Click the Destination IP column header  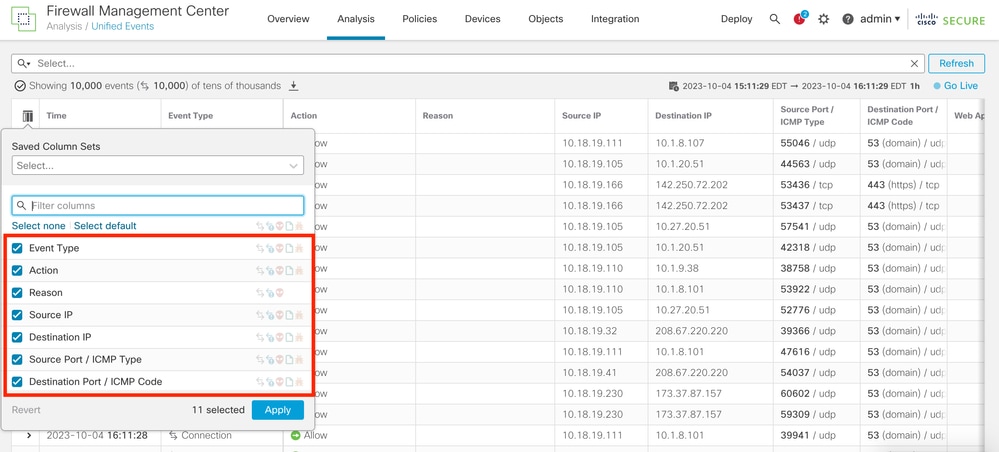(x=683, y=116)
